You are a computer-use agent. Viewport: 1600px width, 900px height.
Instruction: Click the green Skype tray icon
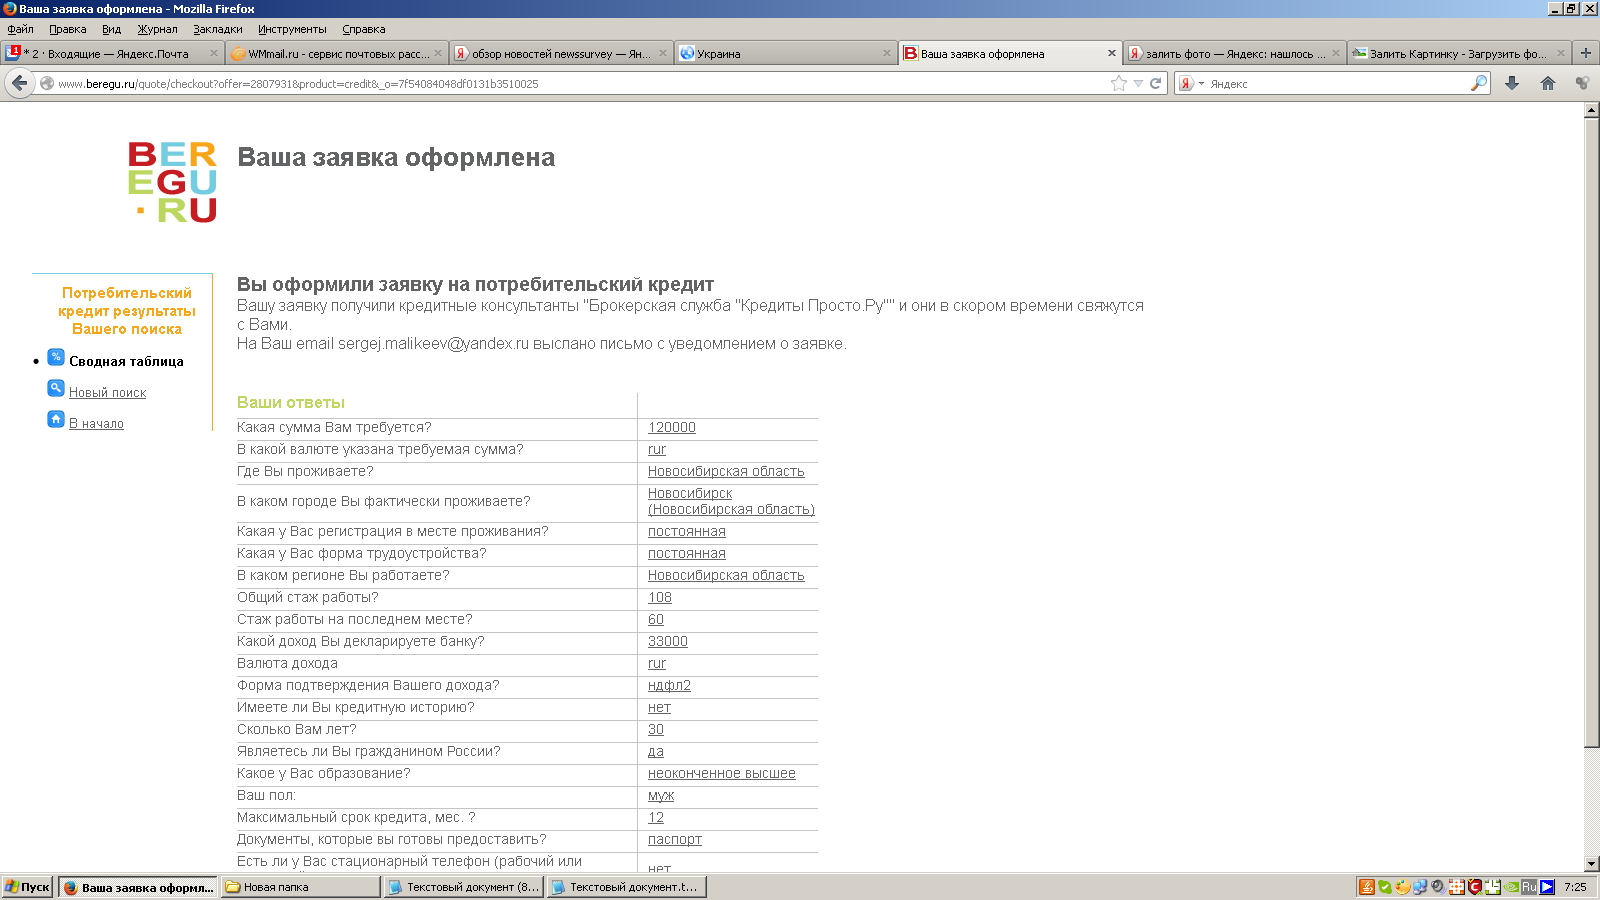(1385, 887)
